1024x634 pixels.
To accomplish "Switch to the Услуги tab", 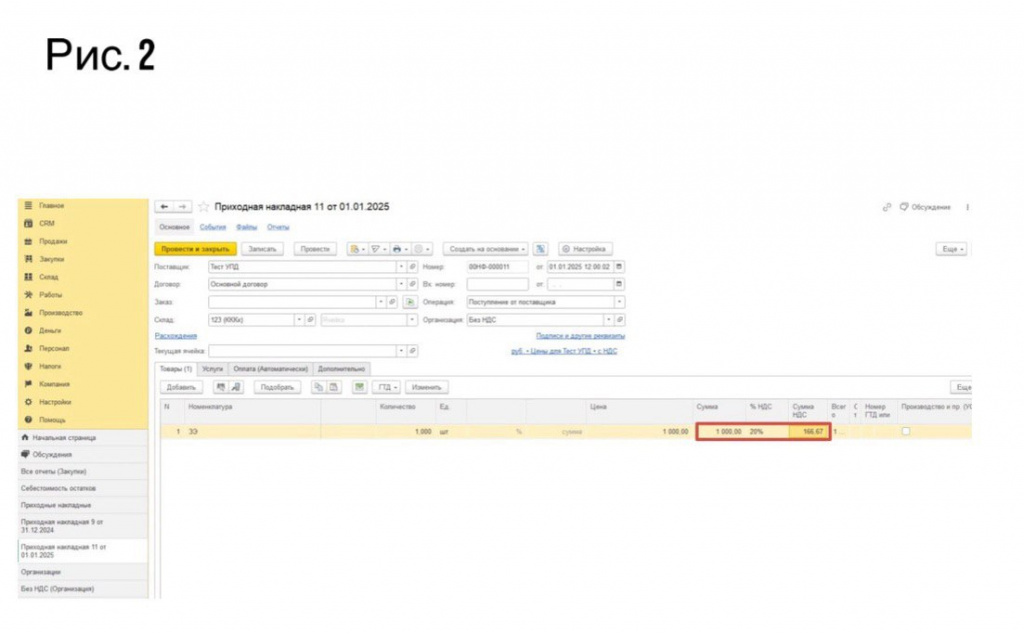I will pos(212,369).
